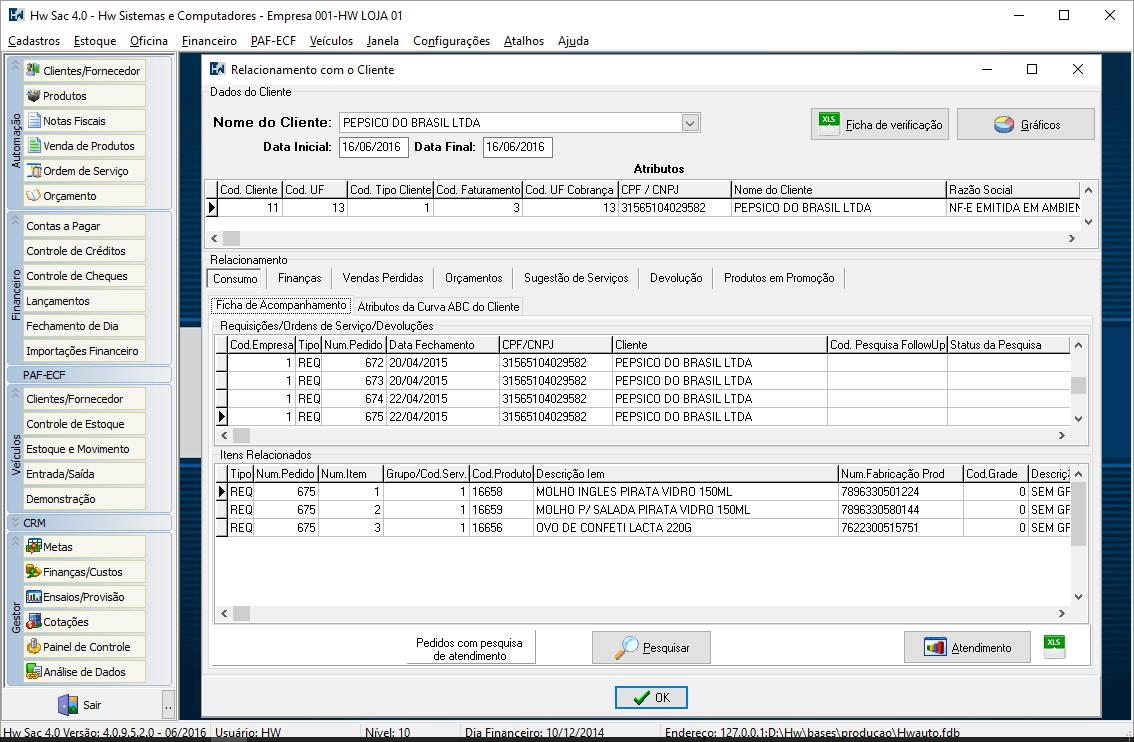Open Ordem de Serviço
The height and width of the screenshot is (742, 1134).
pos(85,171)
